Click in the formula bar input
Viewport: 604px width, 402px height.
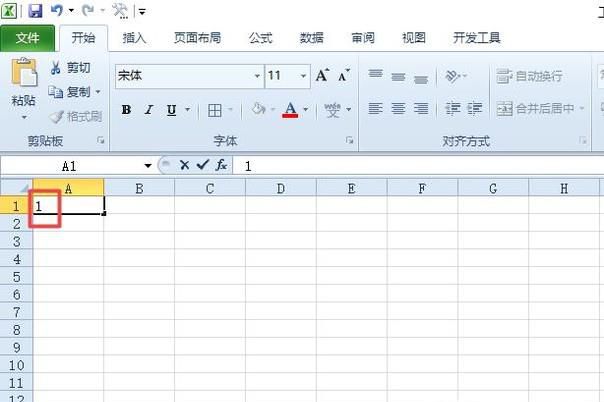pos(418,166)
